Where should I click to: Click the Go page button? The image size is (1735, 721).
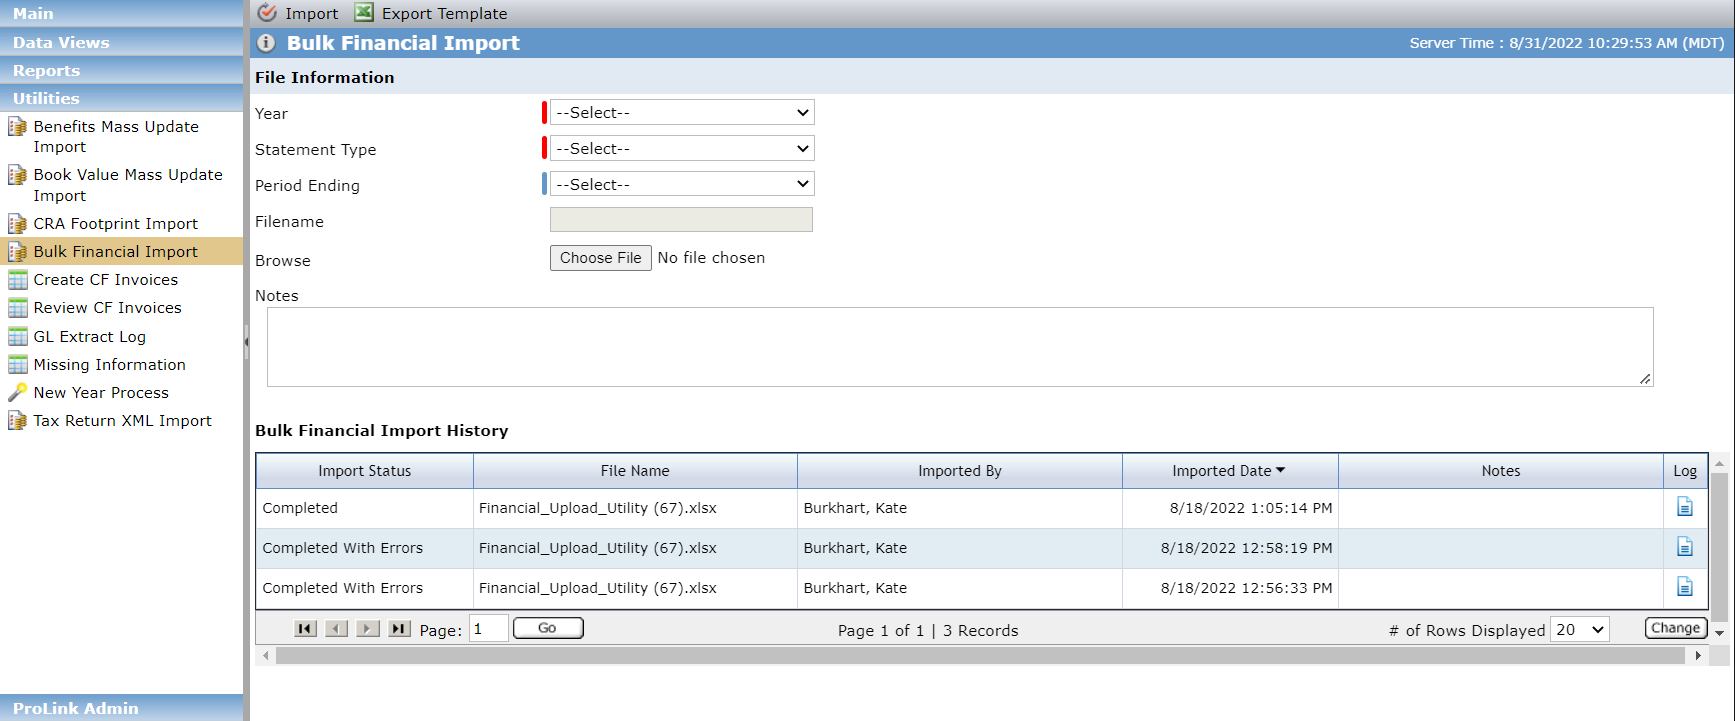(x=548, y=628)
